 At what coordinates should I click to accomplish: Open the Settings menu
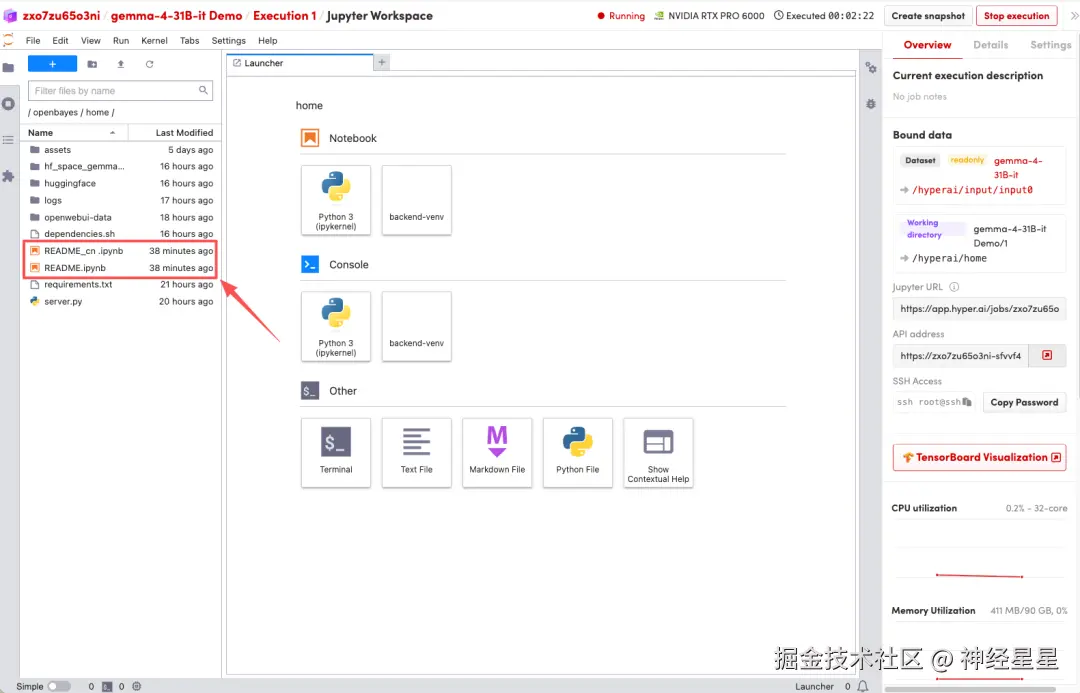229,41
